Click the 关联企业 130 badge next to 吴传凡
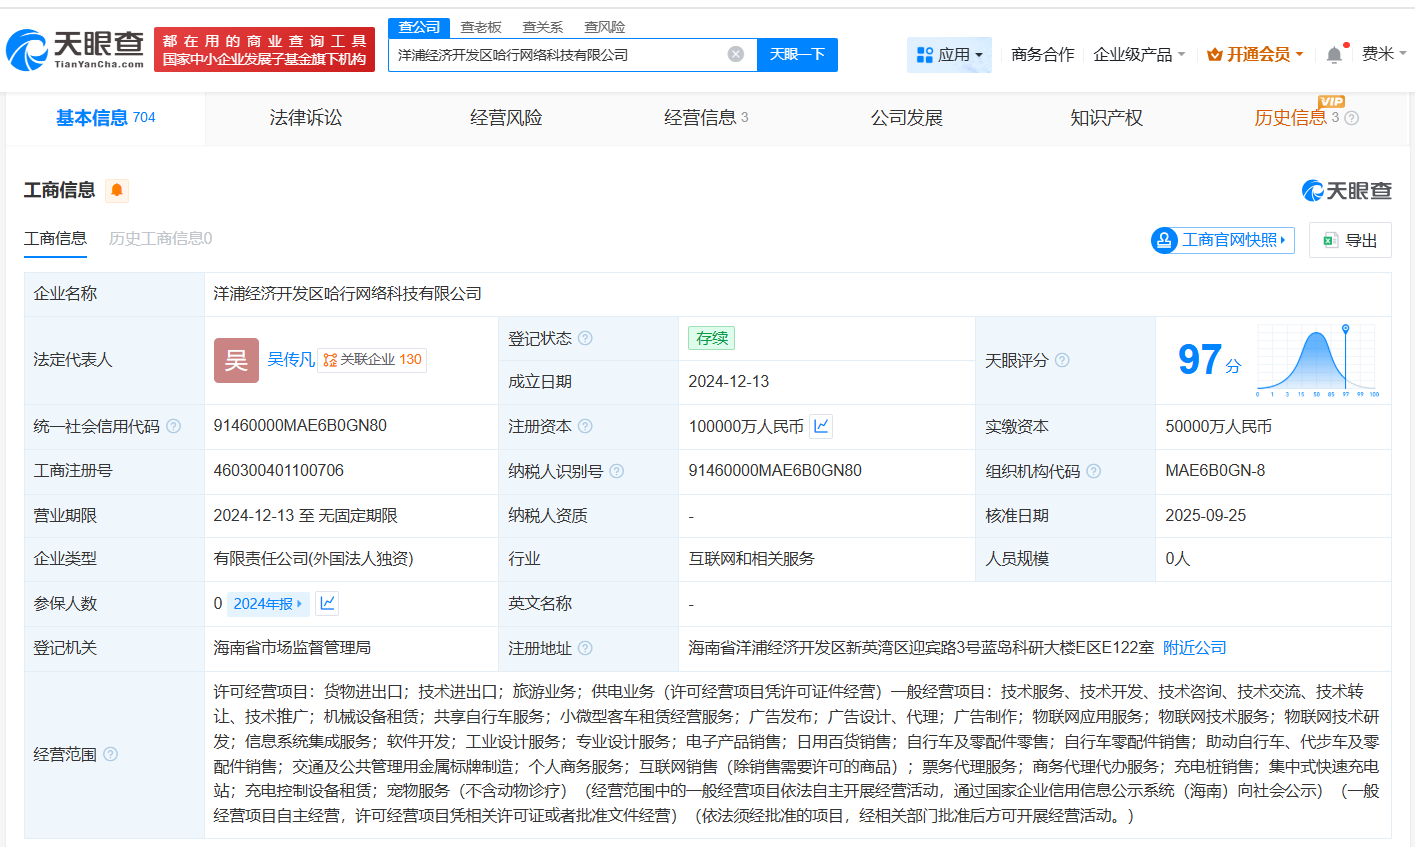 pos(370,360)
